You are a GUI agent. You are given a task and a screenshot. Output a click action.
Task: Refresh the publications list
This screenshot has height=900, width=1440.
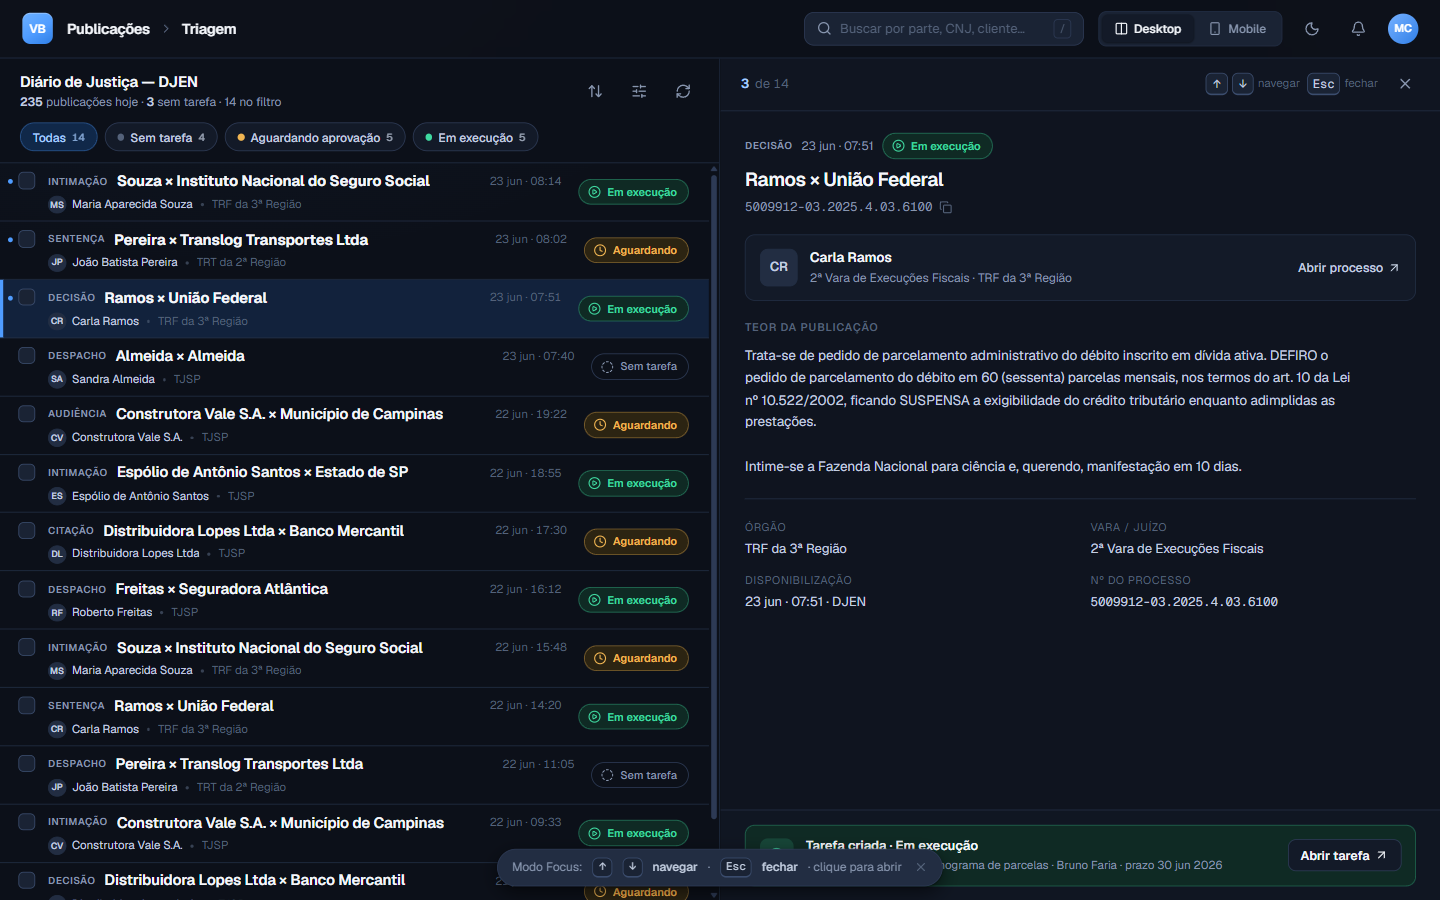coord(683,91)
